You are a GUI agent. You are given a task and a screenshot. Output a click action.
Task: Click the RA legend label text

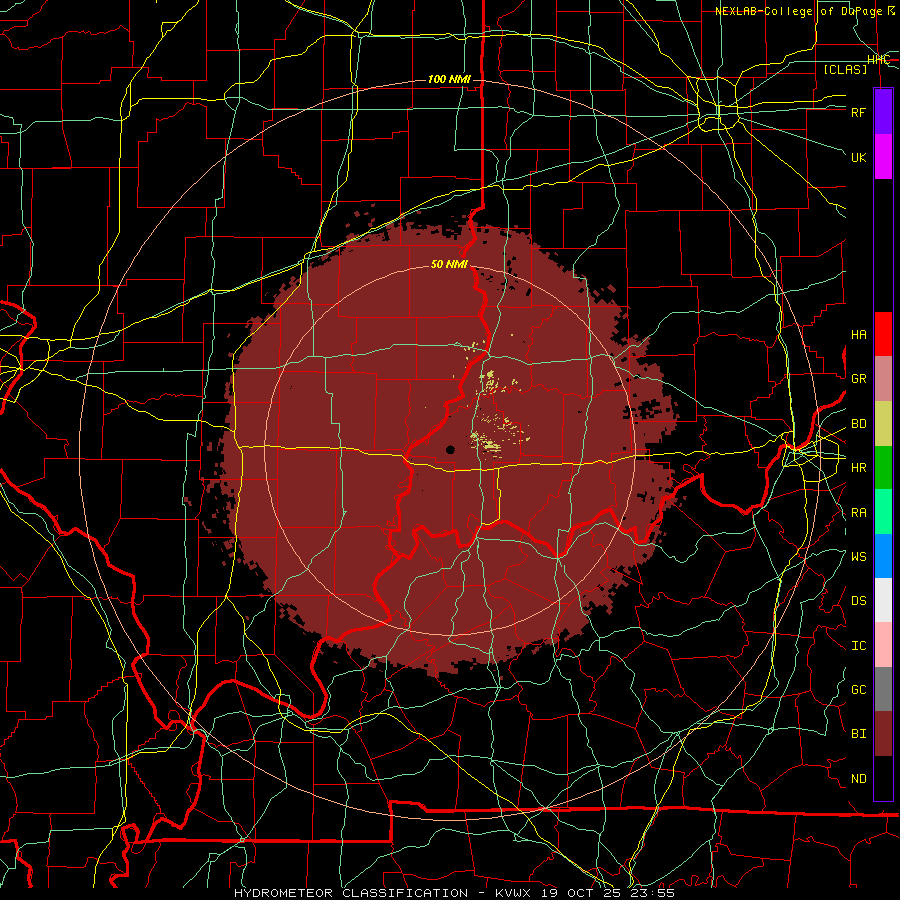[858, 513]
